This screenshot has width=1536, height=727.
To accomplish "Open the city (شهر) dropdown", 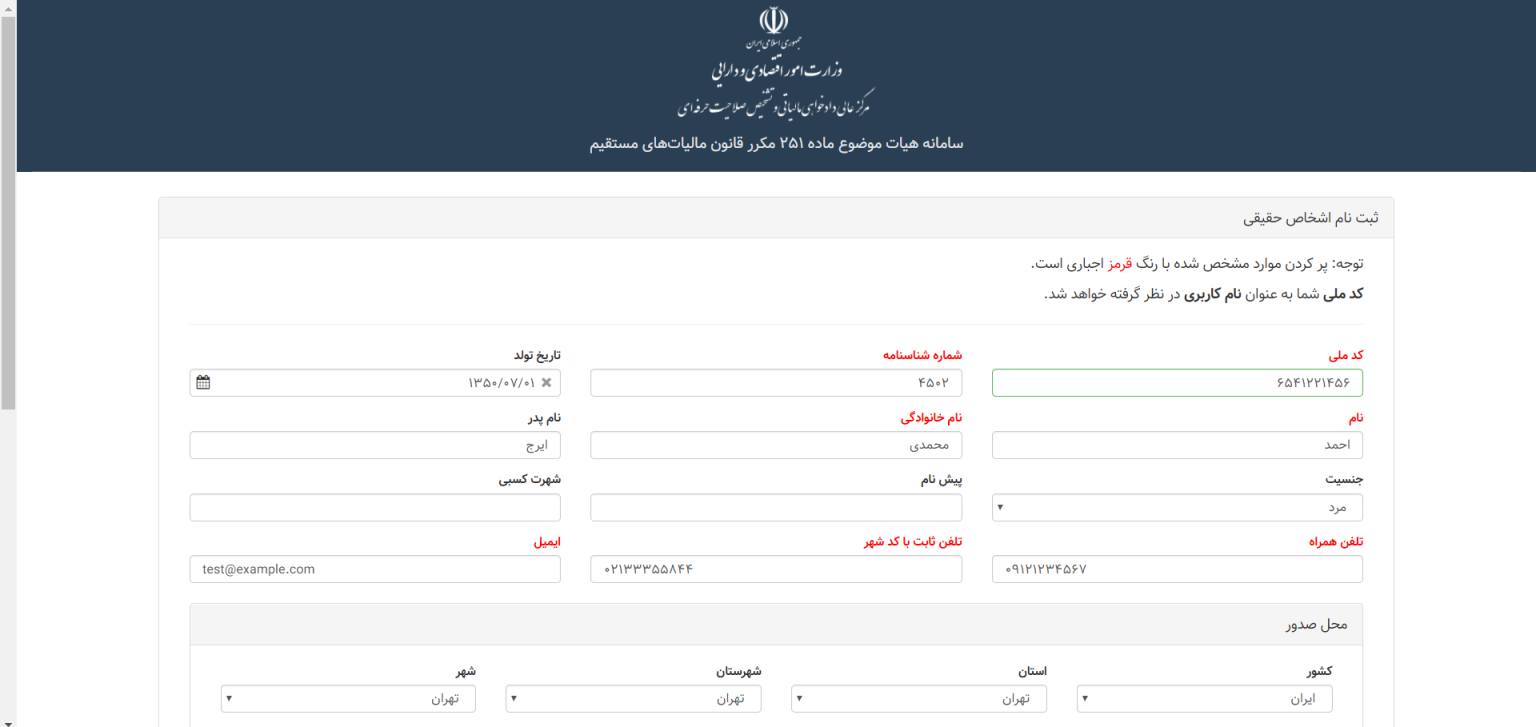I will coord(347,699).
